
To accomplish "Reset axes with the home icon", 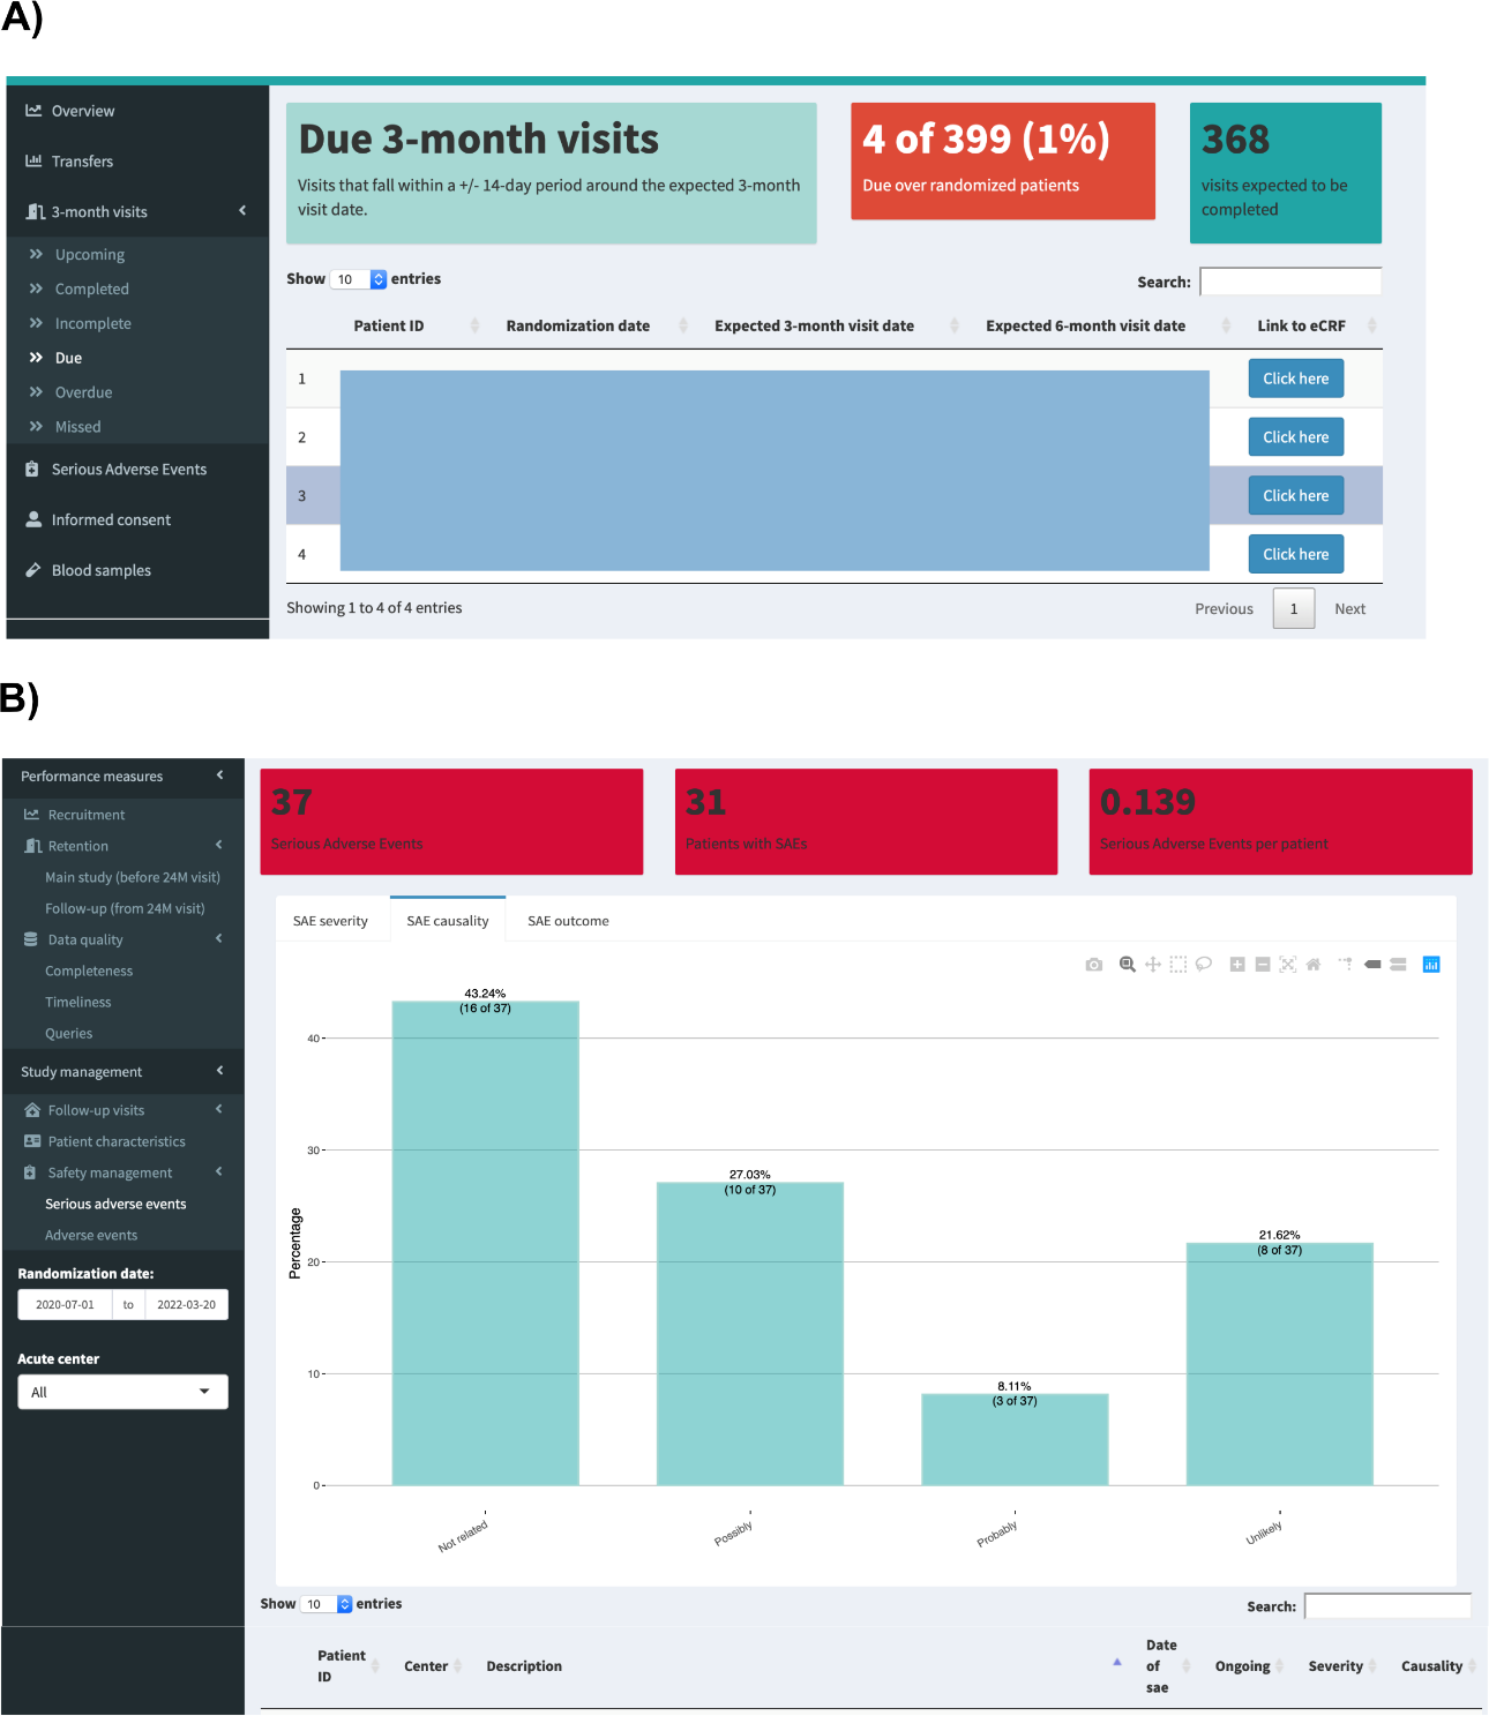I will click(x=1313, y=964).
